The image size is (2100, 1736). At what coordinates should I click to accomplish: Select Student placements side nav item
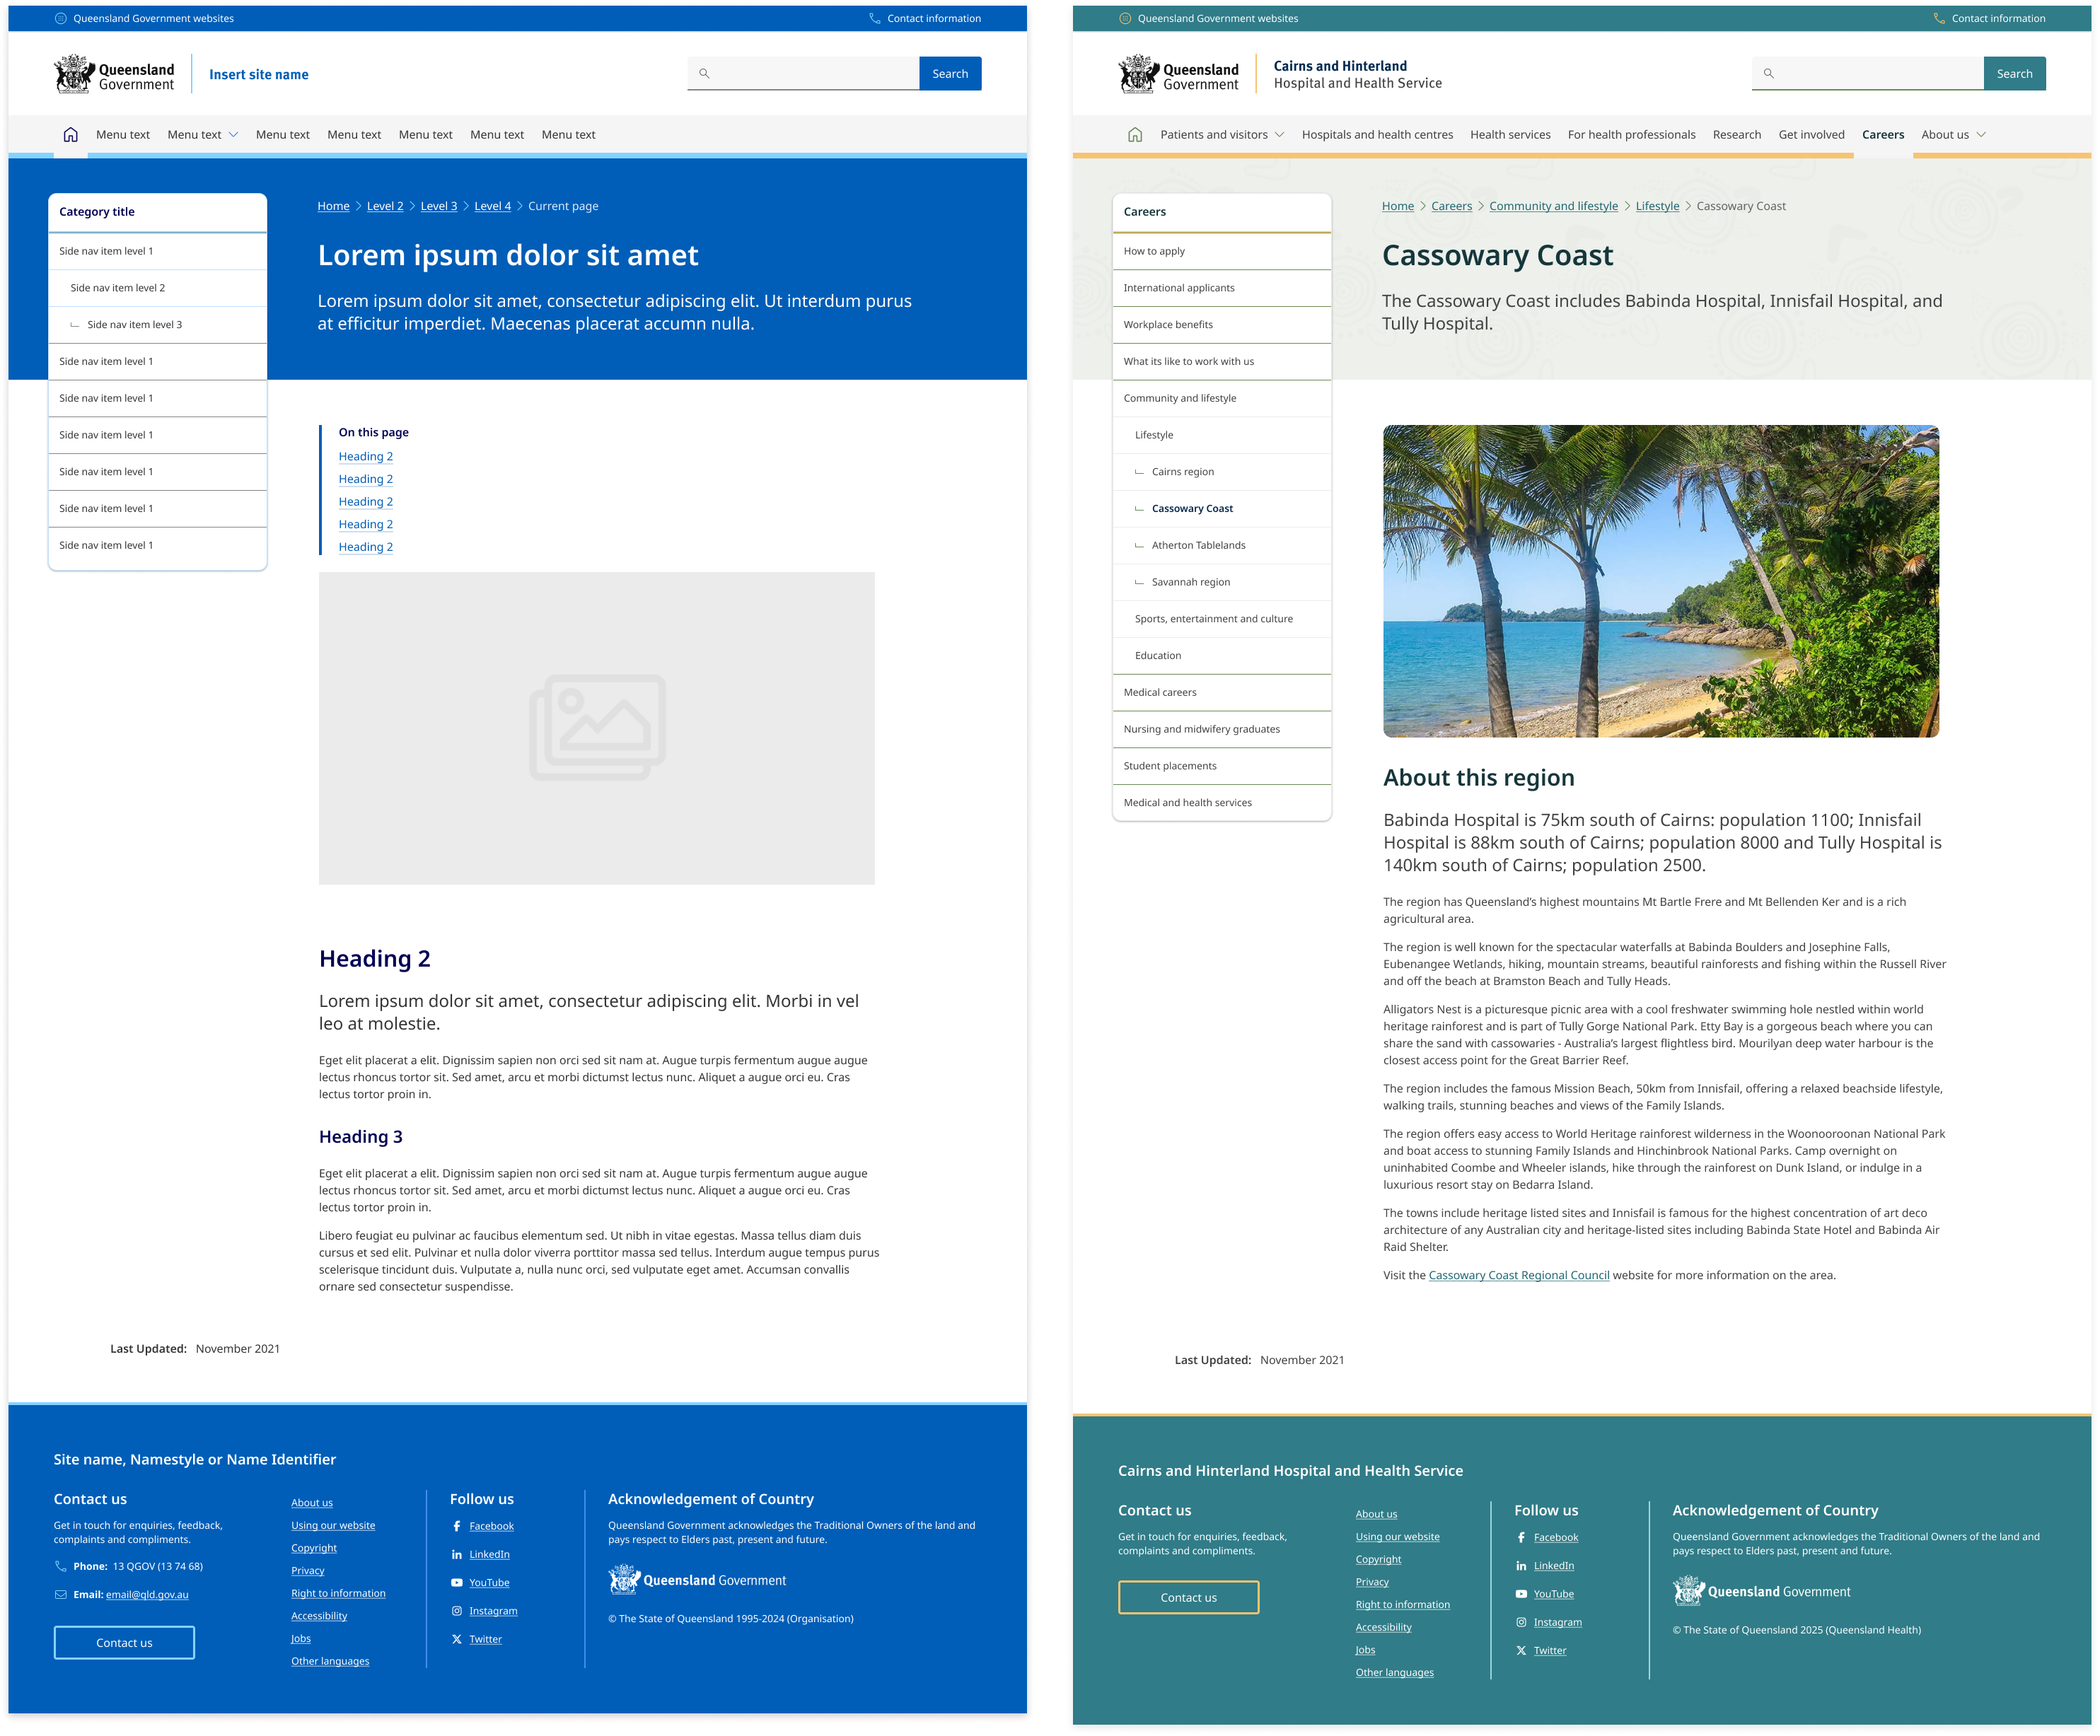point(1221,766)
